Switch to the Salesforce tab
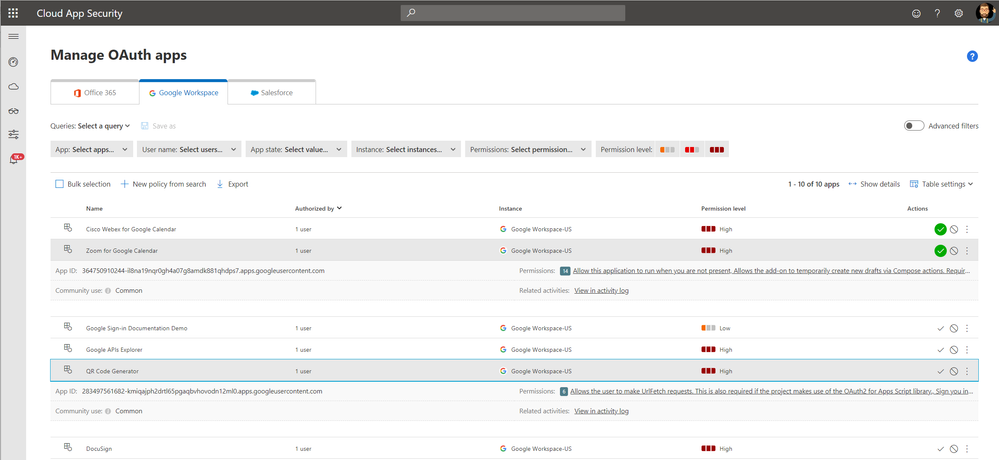 272,93
